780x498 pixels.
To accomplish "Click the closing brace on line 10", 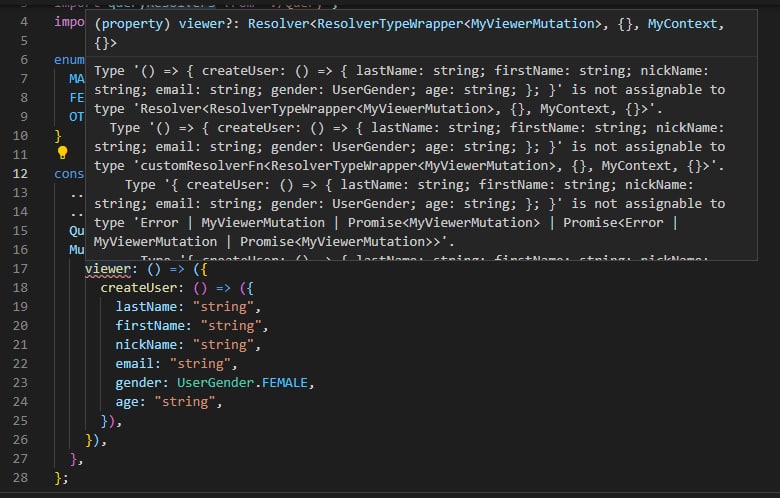I will 58,136.
